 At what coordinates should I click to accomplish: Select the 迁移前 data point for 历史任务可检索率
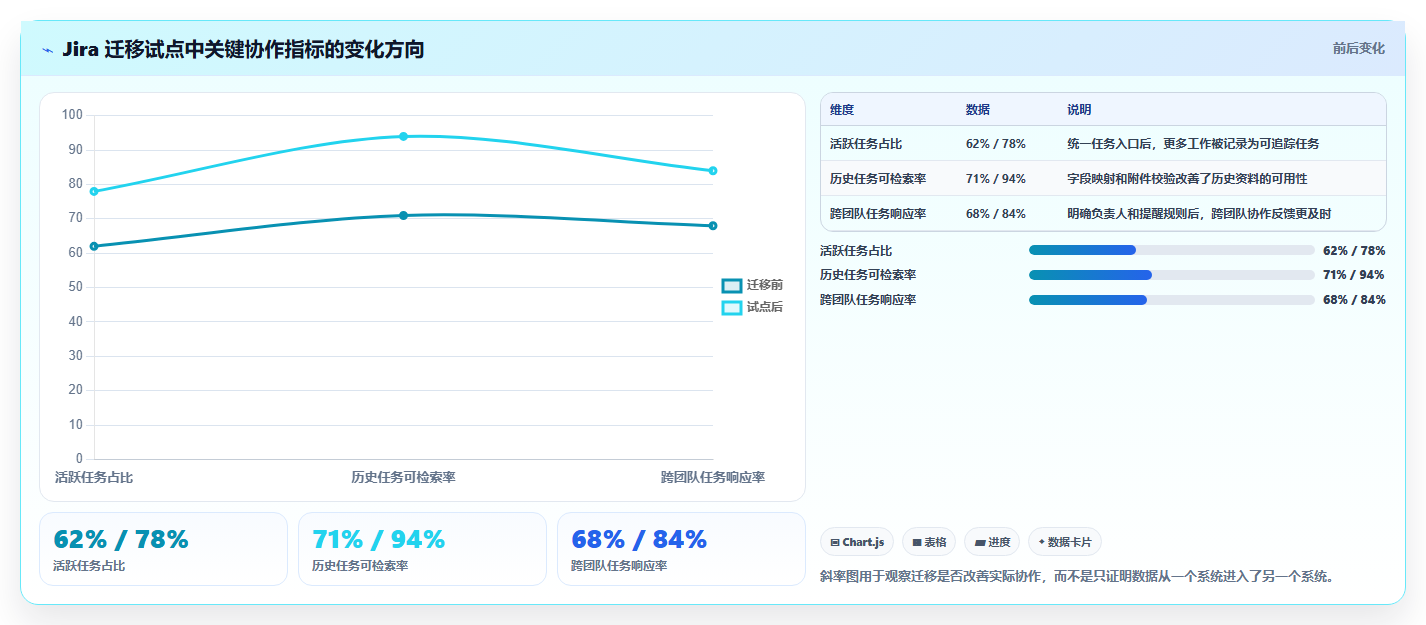403,215
